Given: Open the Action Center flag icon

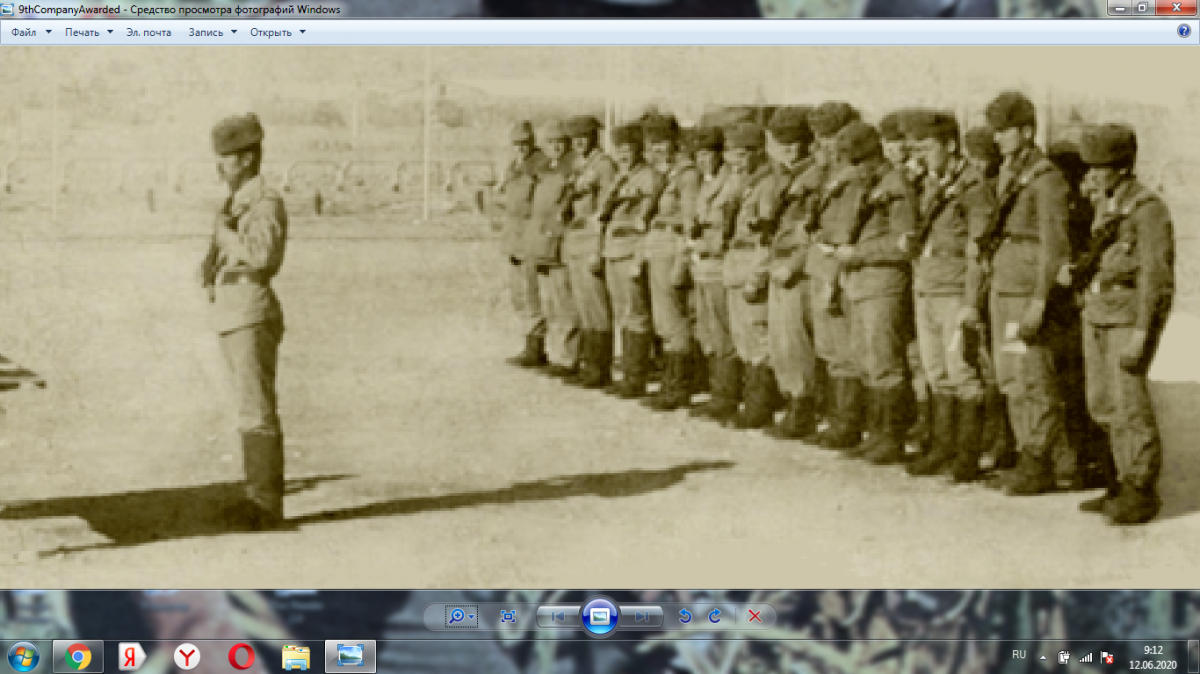Looking at the screenshot, I should (x=1107, y=658).
